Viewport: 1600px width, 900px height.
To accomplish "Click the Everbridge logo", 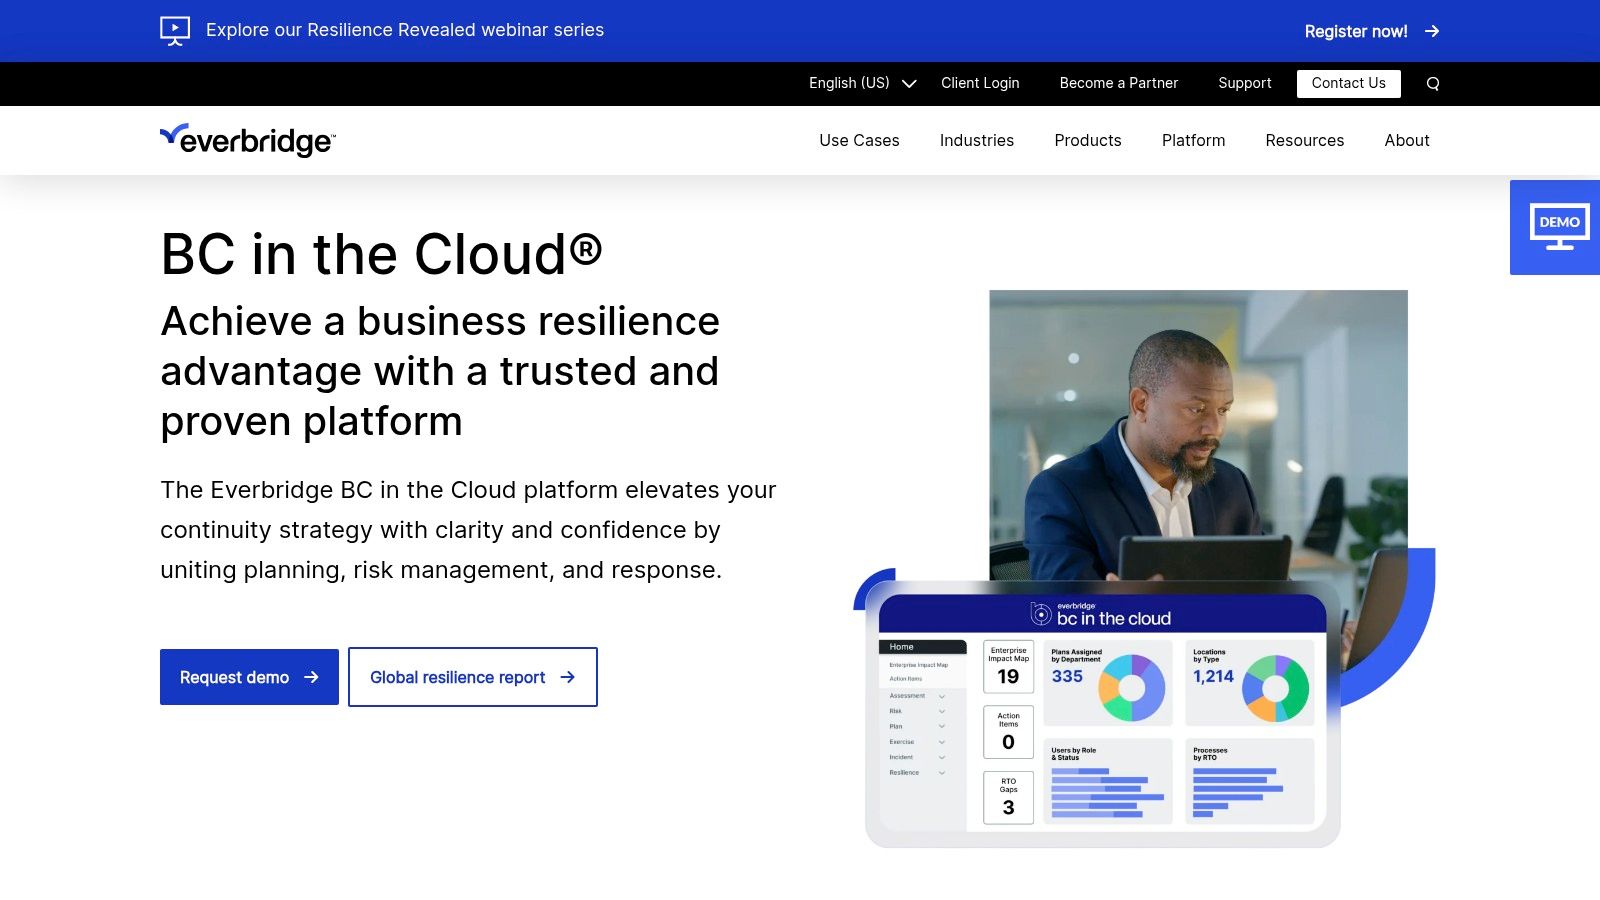I will 247,140.
